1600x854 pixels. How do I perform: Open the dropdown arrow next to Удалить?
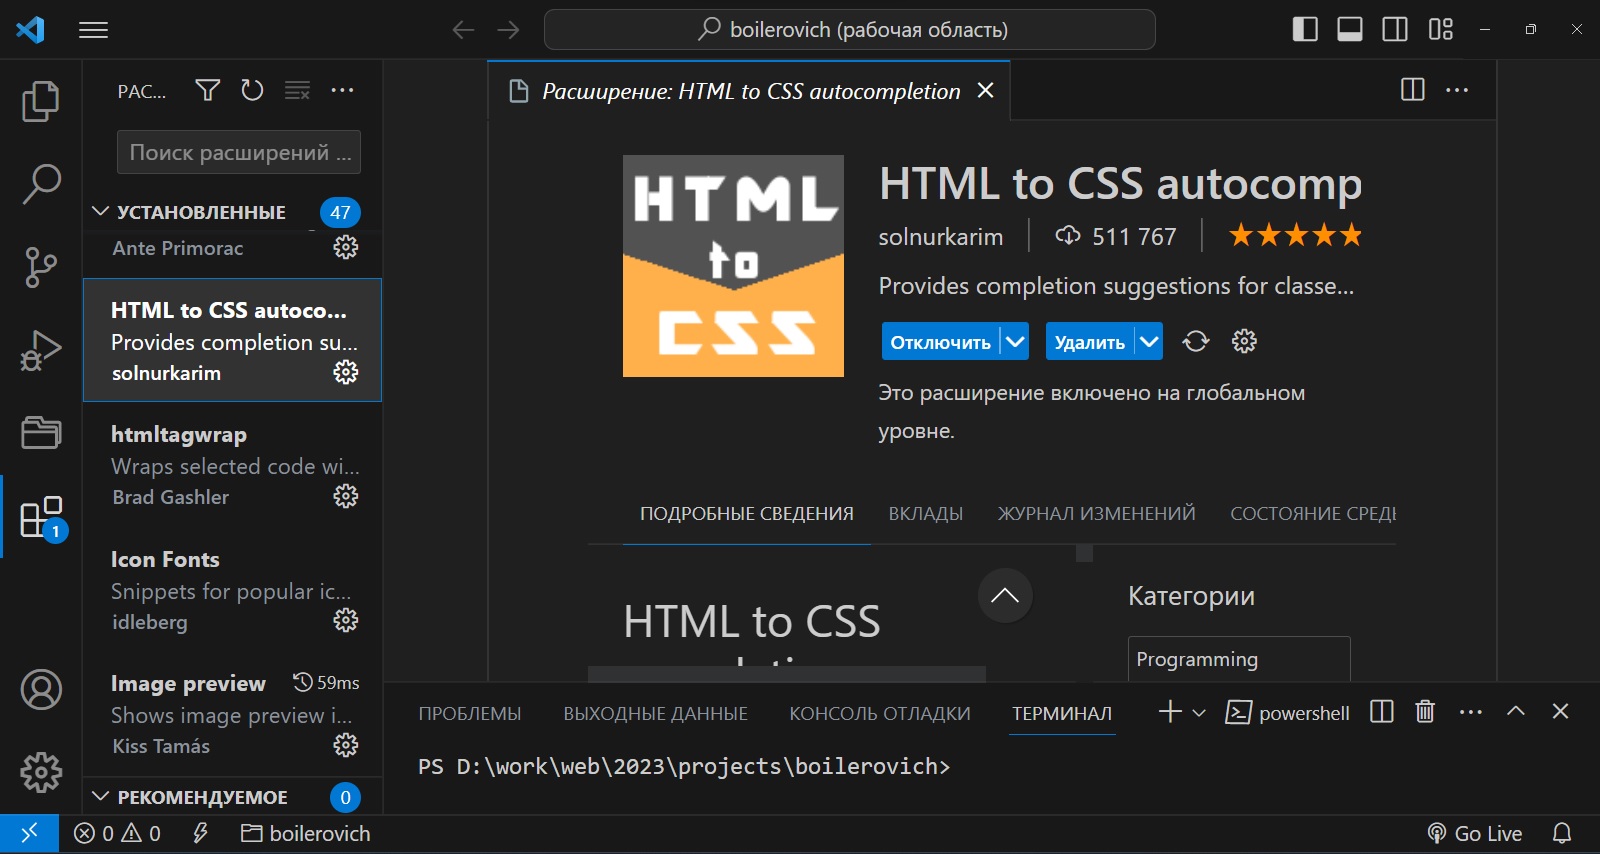click(x=1149, y=341)
